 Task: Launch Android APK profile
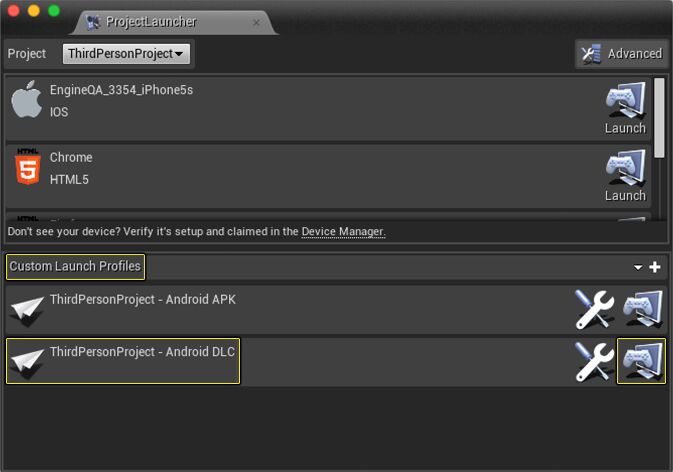(x=643, y=309)
